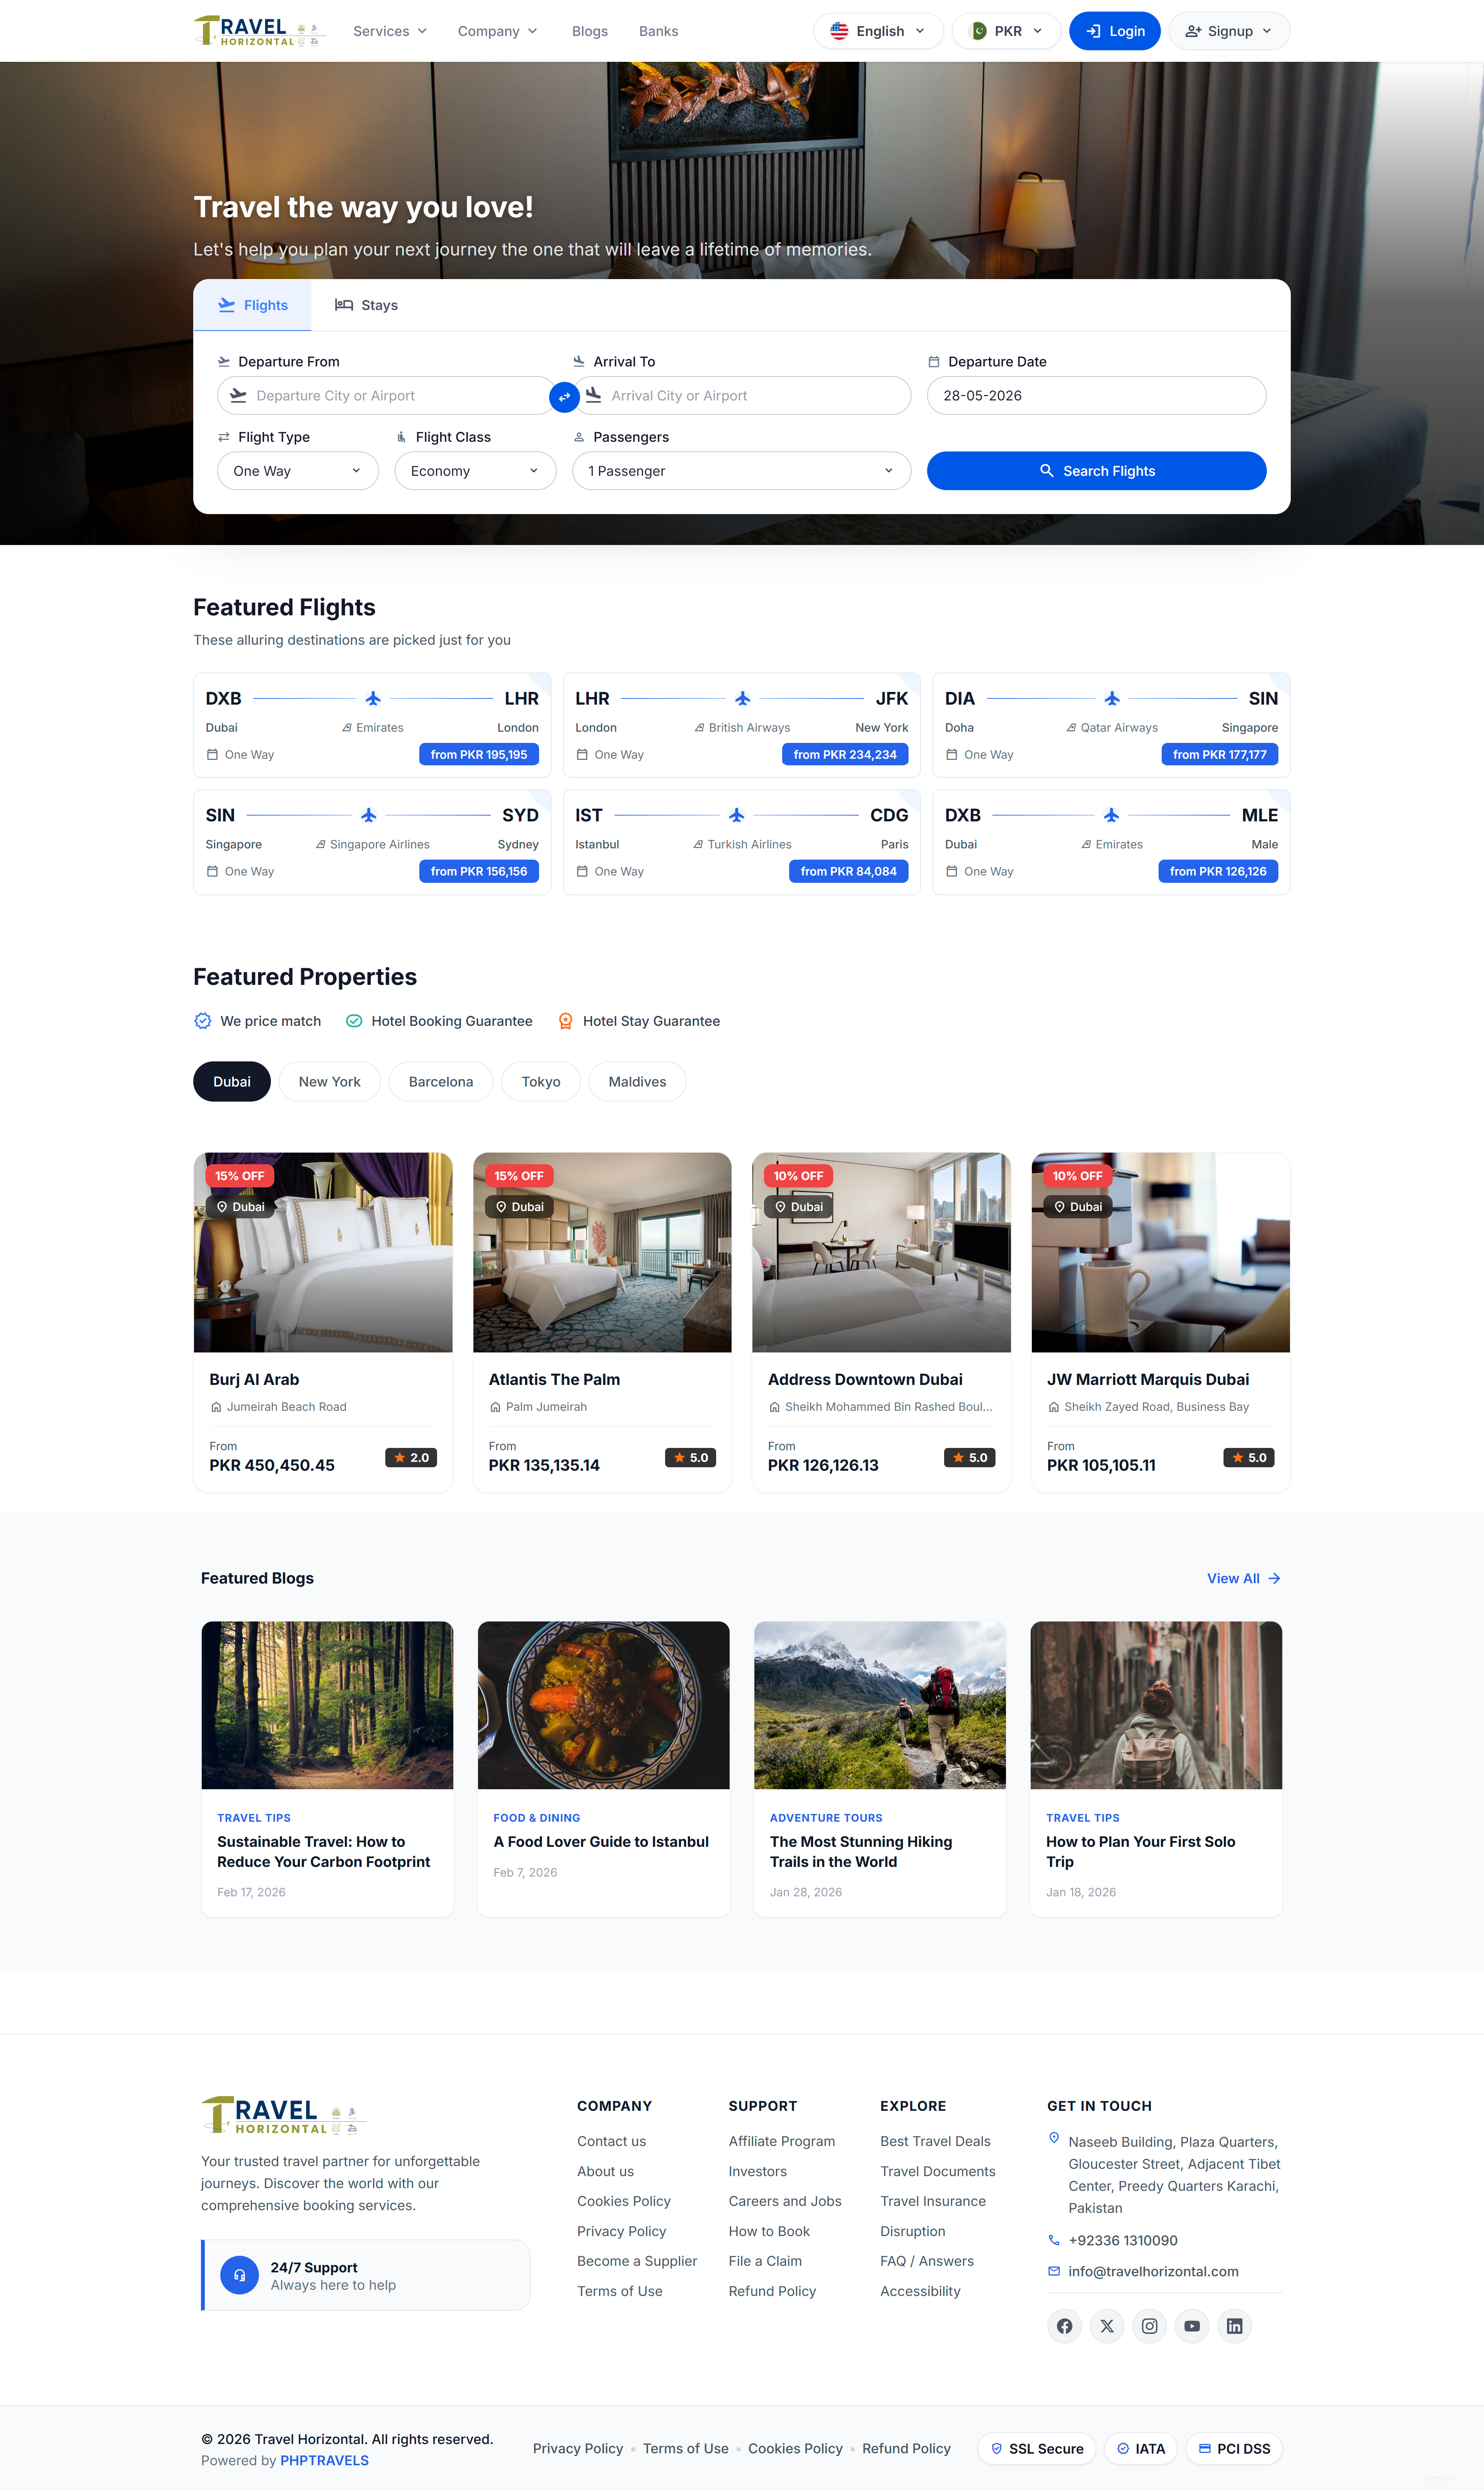This screenshot has width=1484, height=2490.
Task: Click the from PKR 126,126 price button
Action: (x=1218, y=871)
